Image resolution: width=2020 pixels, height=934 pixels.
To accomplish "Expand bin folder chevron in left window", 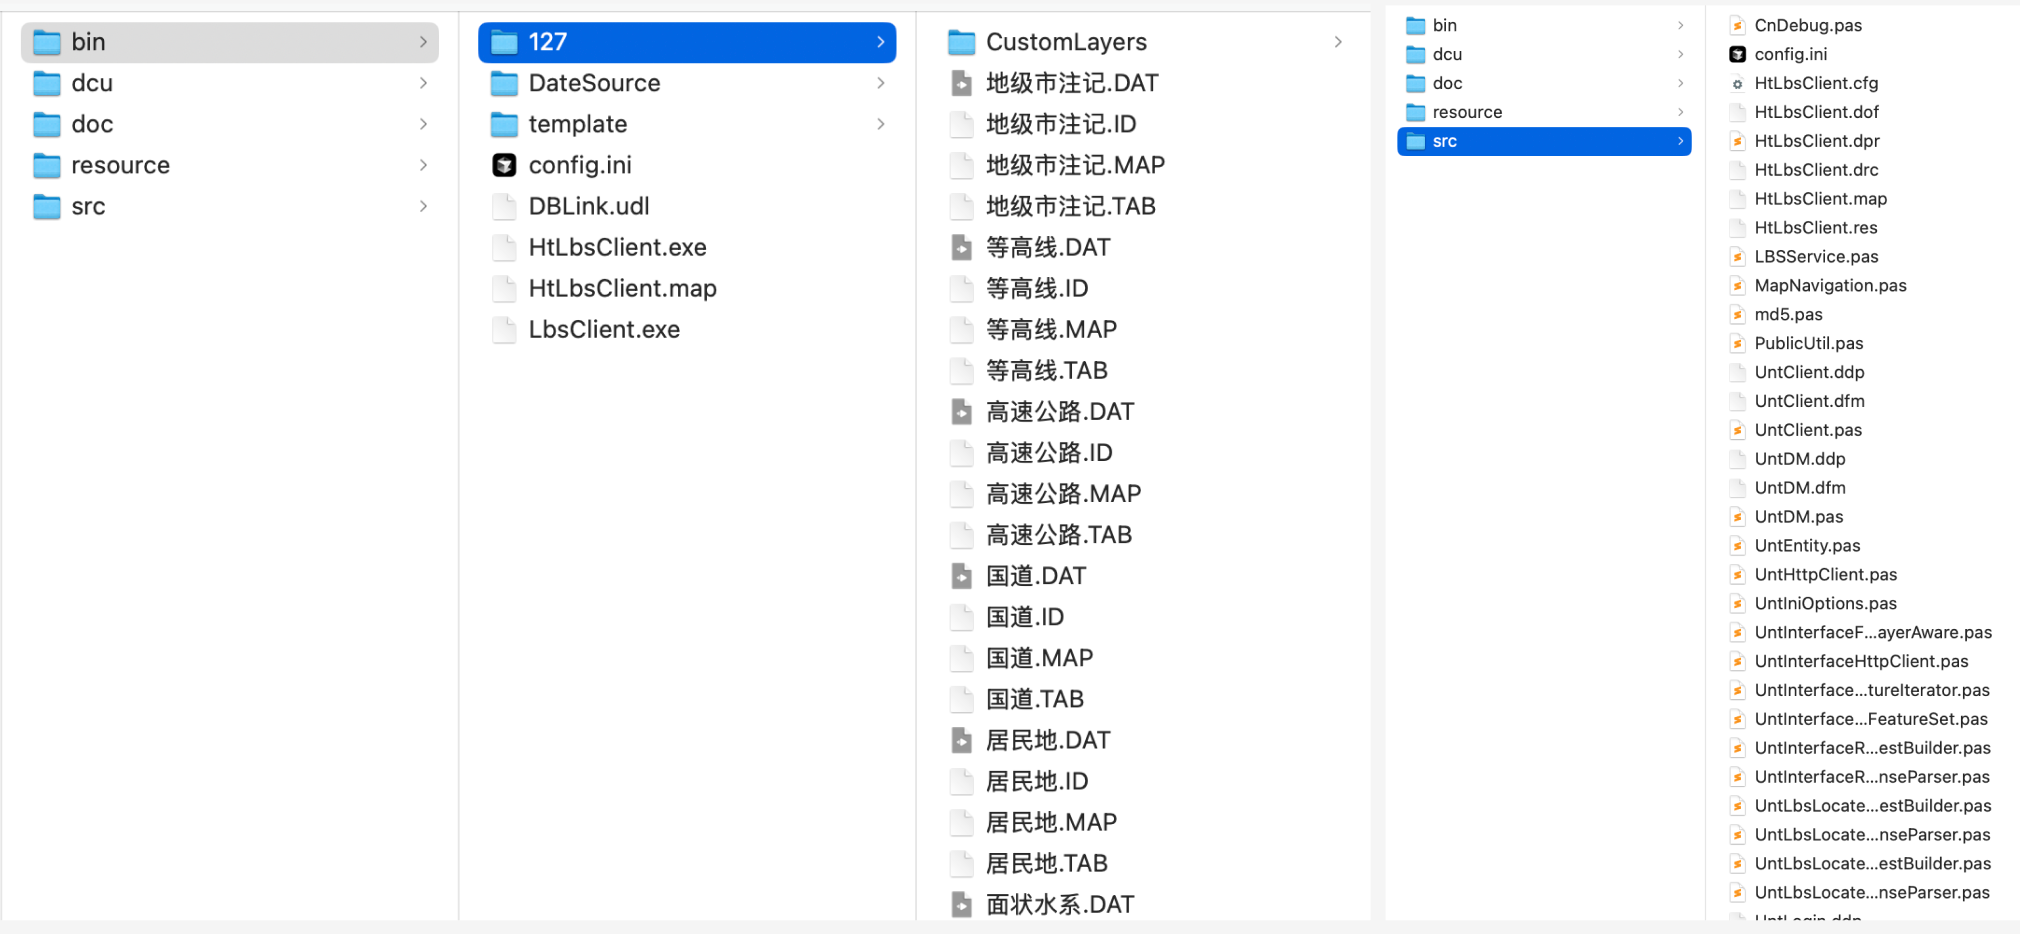I will coord(423,42).
